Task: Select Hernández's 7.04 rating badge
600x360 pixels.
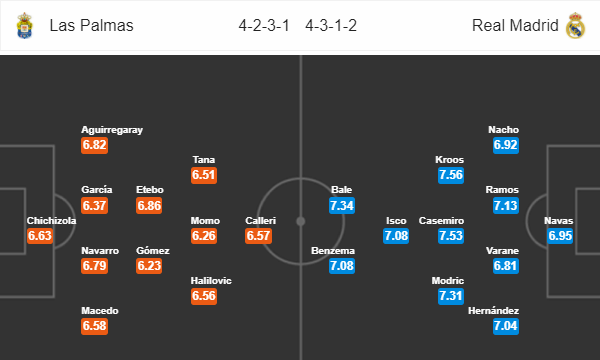Action: pyautogui.click(x=505, y=326)
